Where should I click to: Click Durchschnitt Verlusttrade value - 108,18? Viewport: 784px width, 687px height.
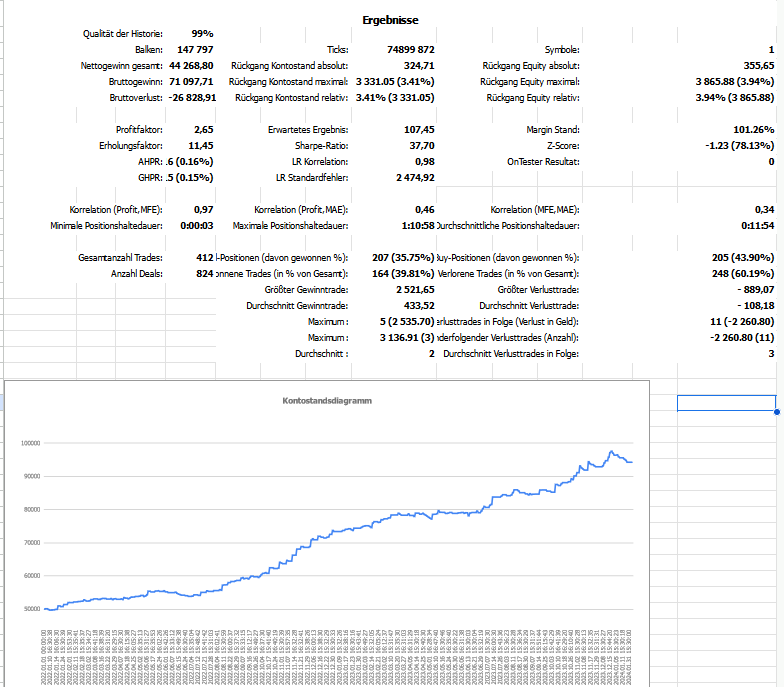[x=756, y=306]
